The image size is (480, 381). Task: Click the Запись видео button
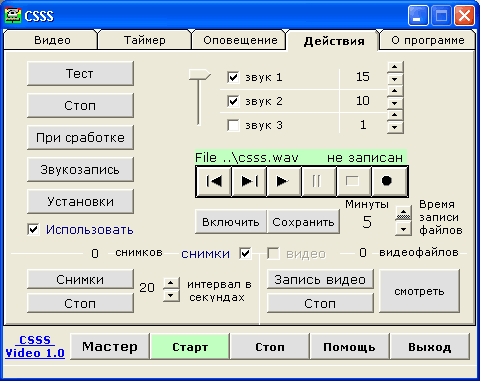point(320,279)
